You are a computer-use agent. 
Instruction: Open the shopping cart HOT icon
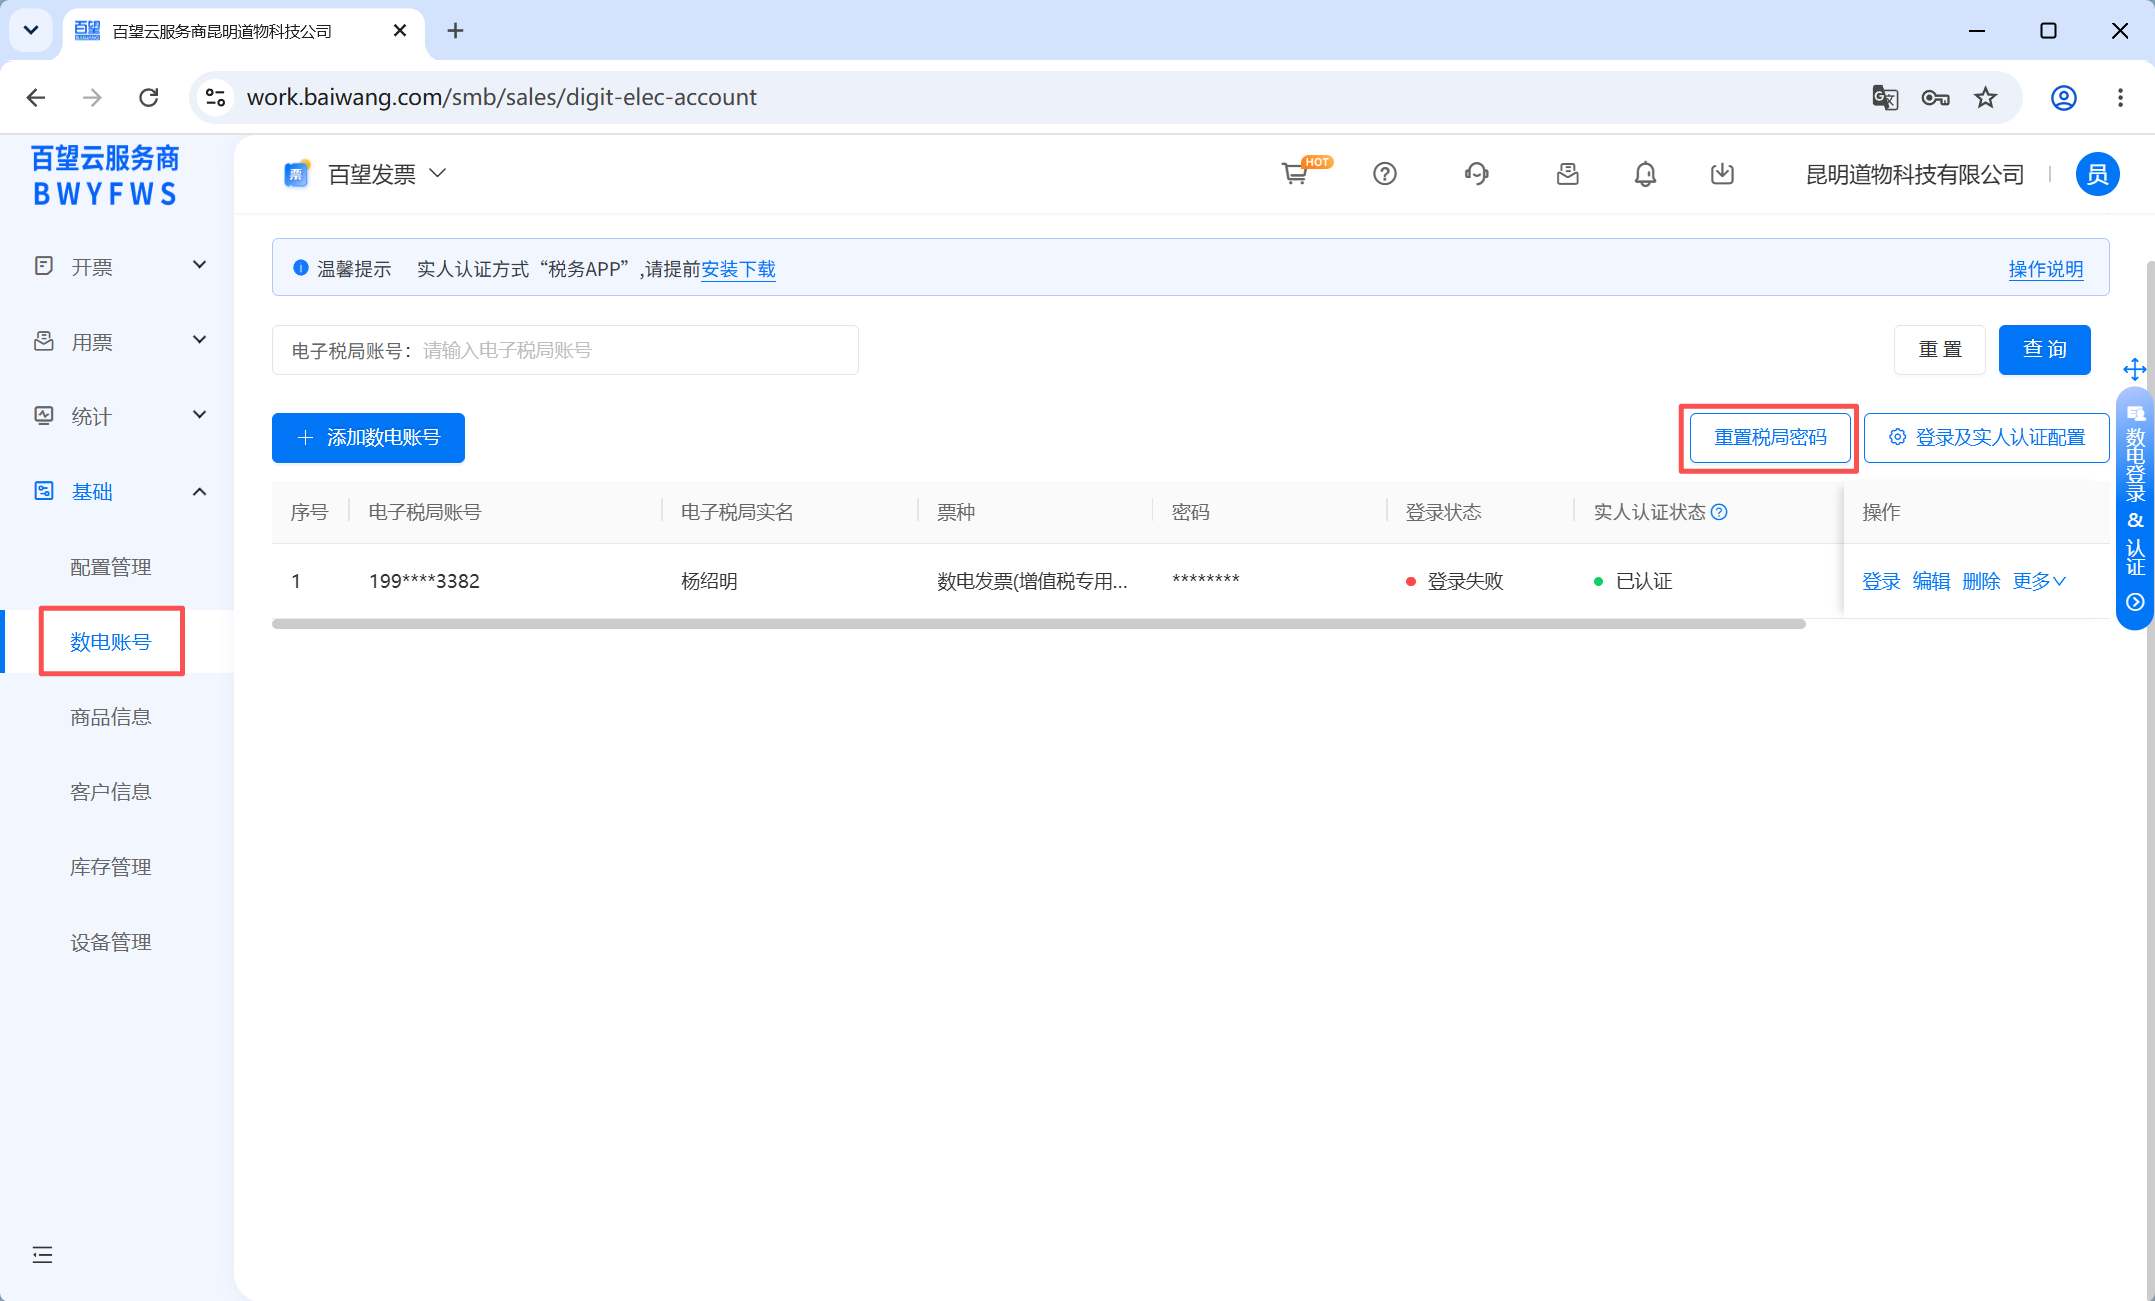click(1296, 174)
